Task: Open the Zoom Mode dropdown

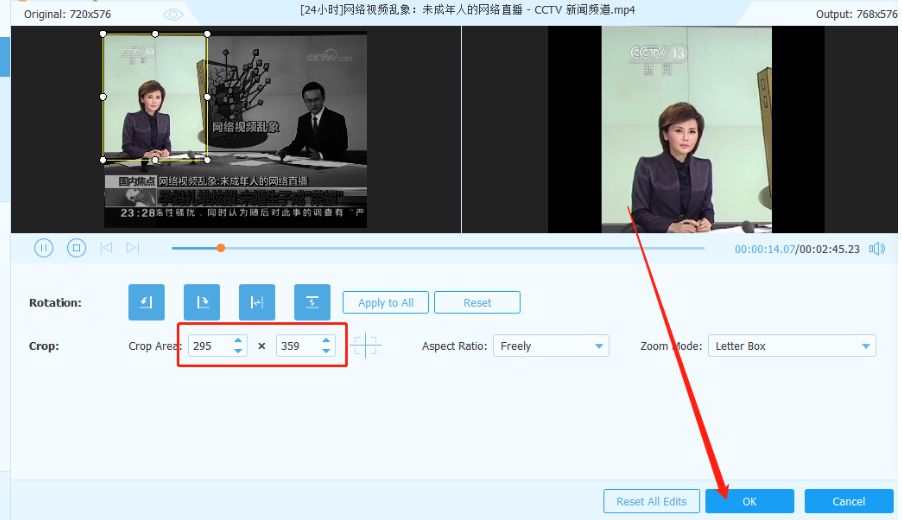Action: tap(792, 346)
